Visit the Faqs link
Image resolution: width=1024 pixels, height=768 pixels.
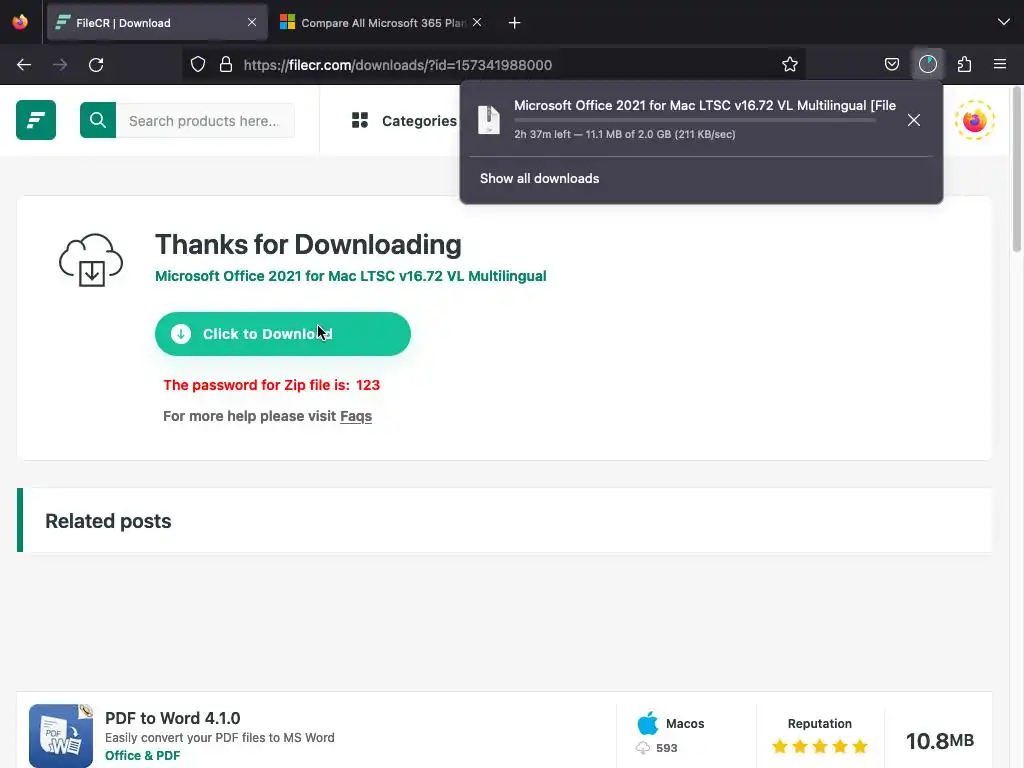pyautogui.click(x=356, y=416)
